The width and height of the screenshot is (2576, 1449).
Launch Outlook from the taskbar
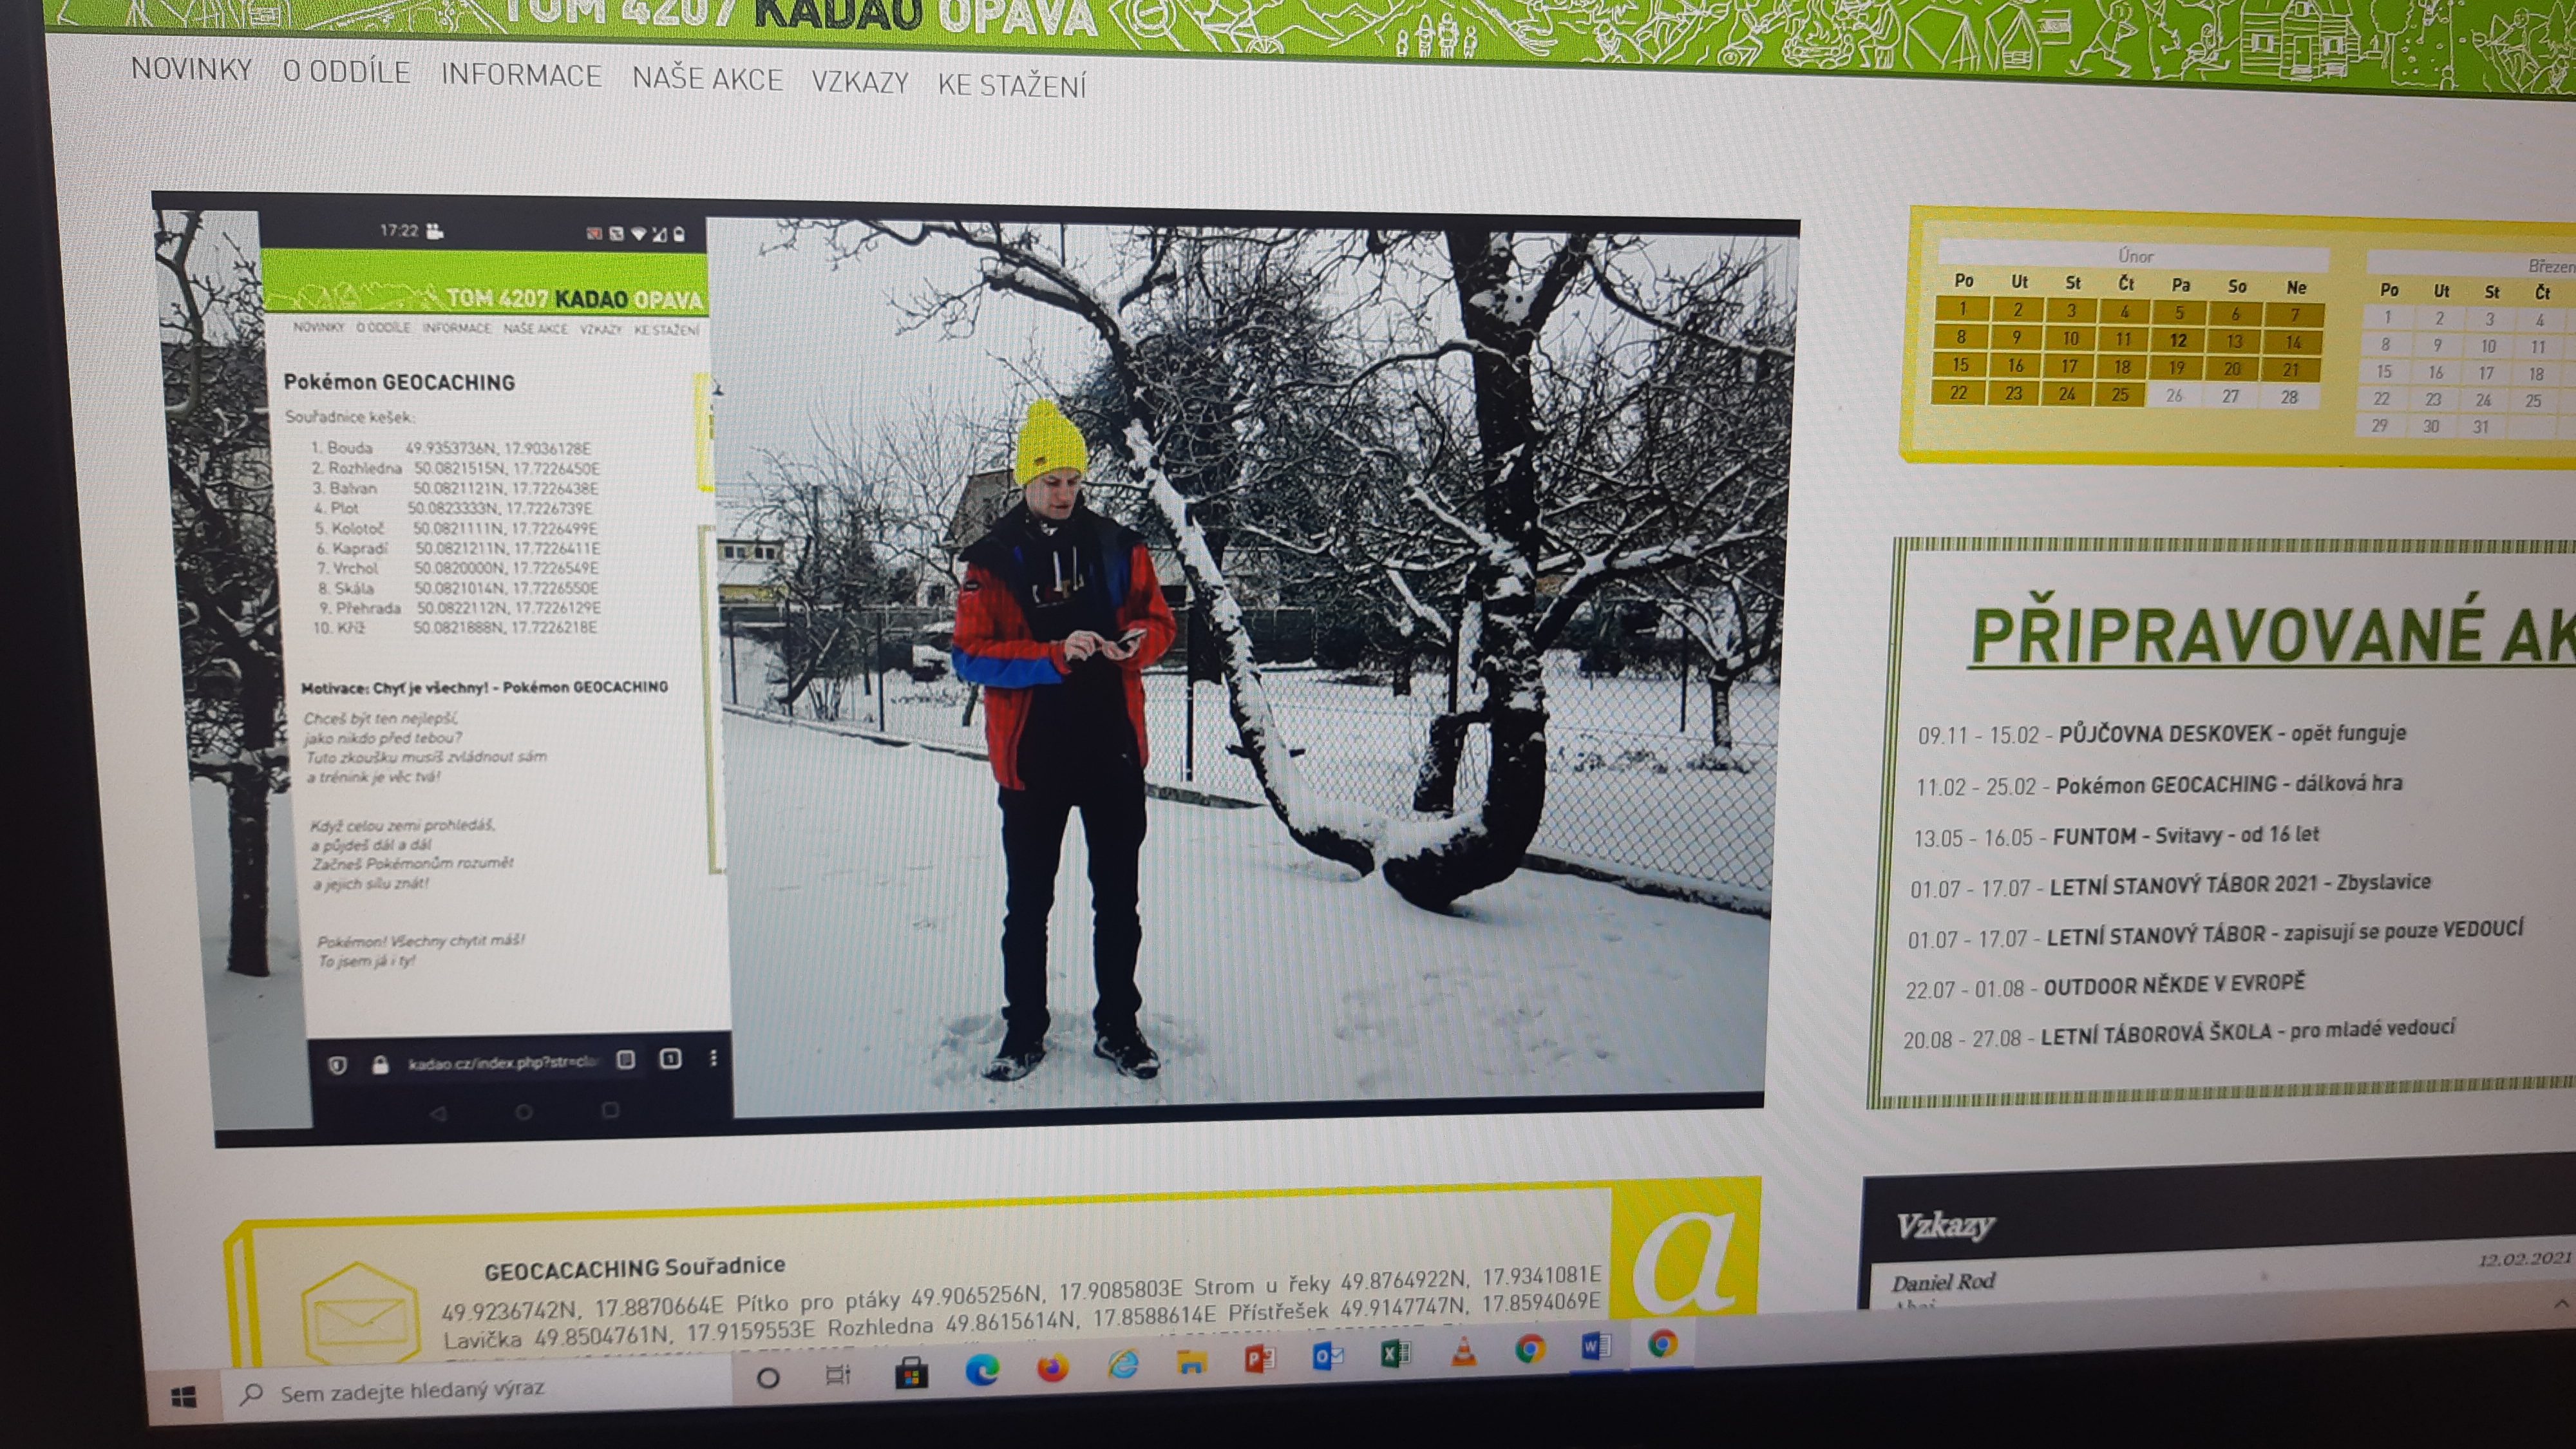click(x=1328, y=1355)
